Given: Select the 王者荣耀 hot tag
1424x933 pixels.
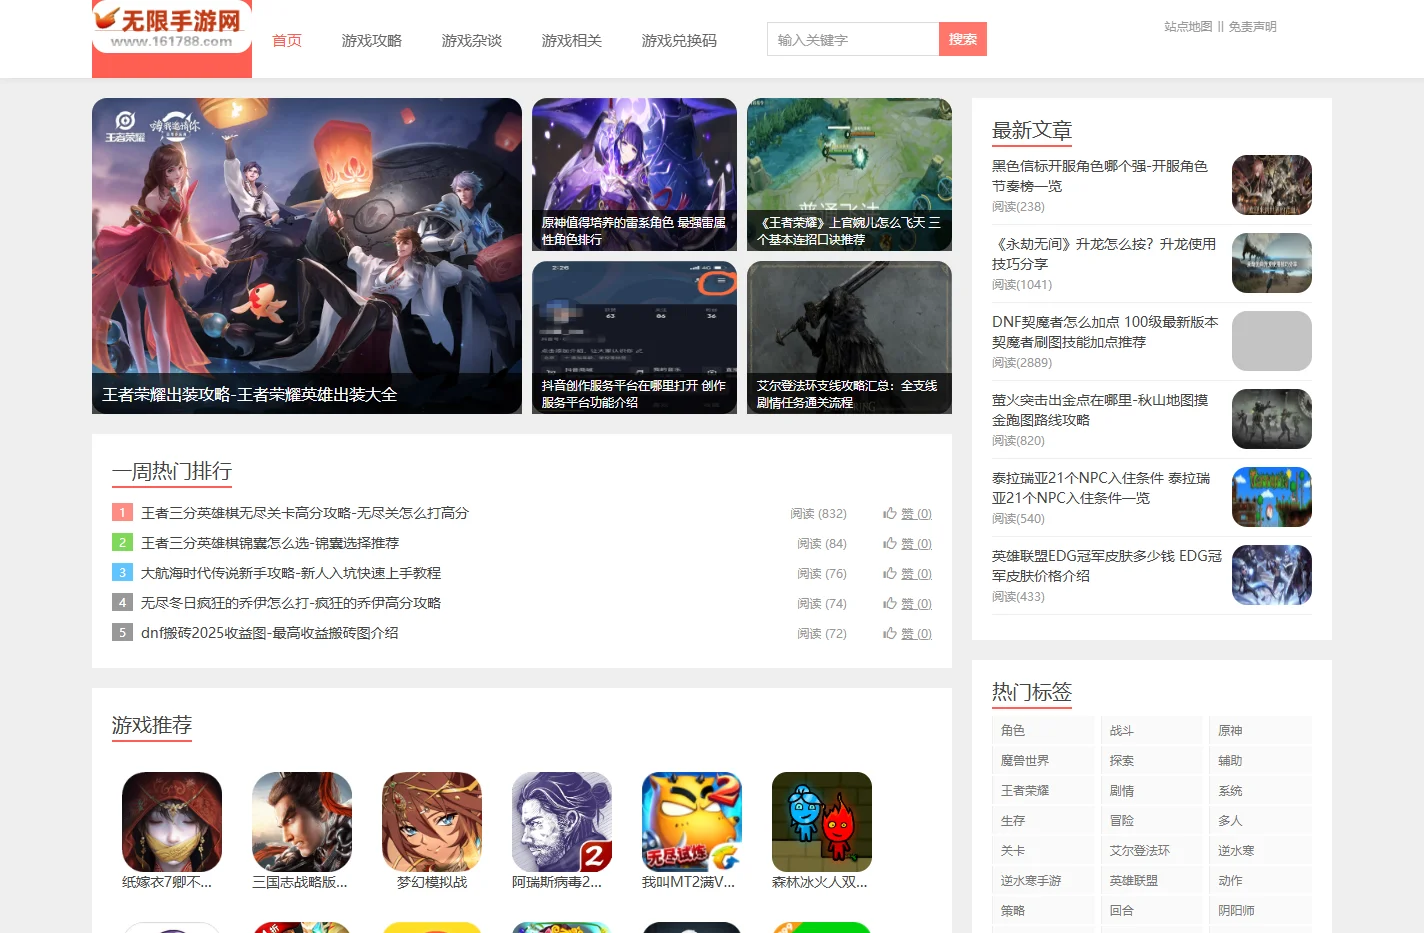Looking at the screenshot, I should tap(1043, 791).
